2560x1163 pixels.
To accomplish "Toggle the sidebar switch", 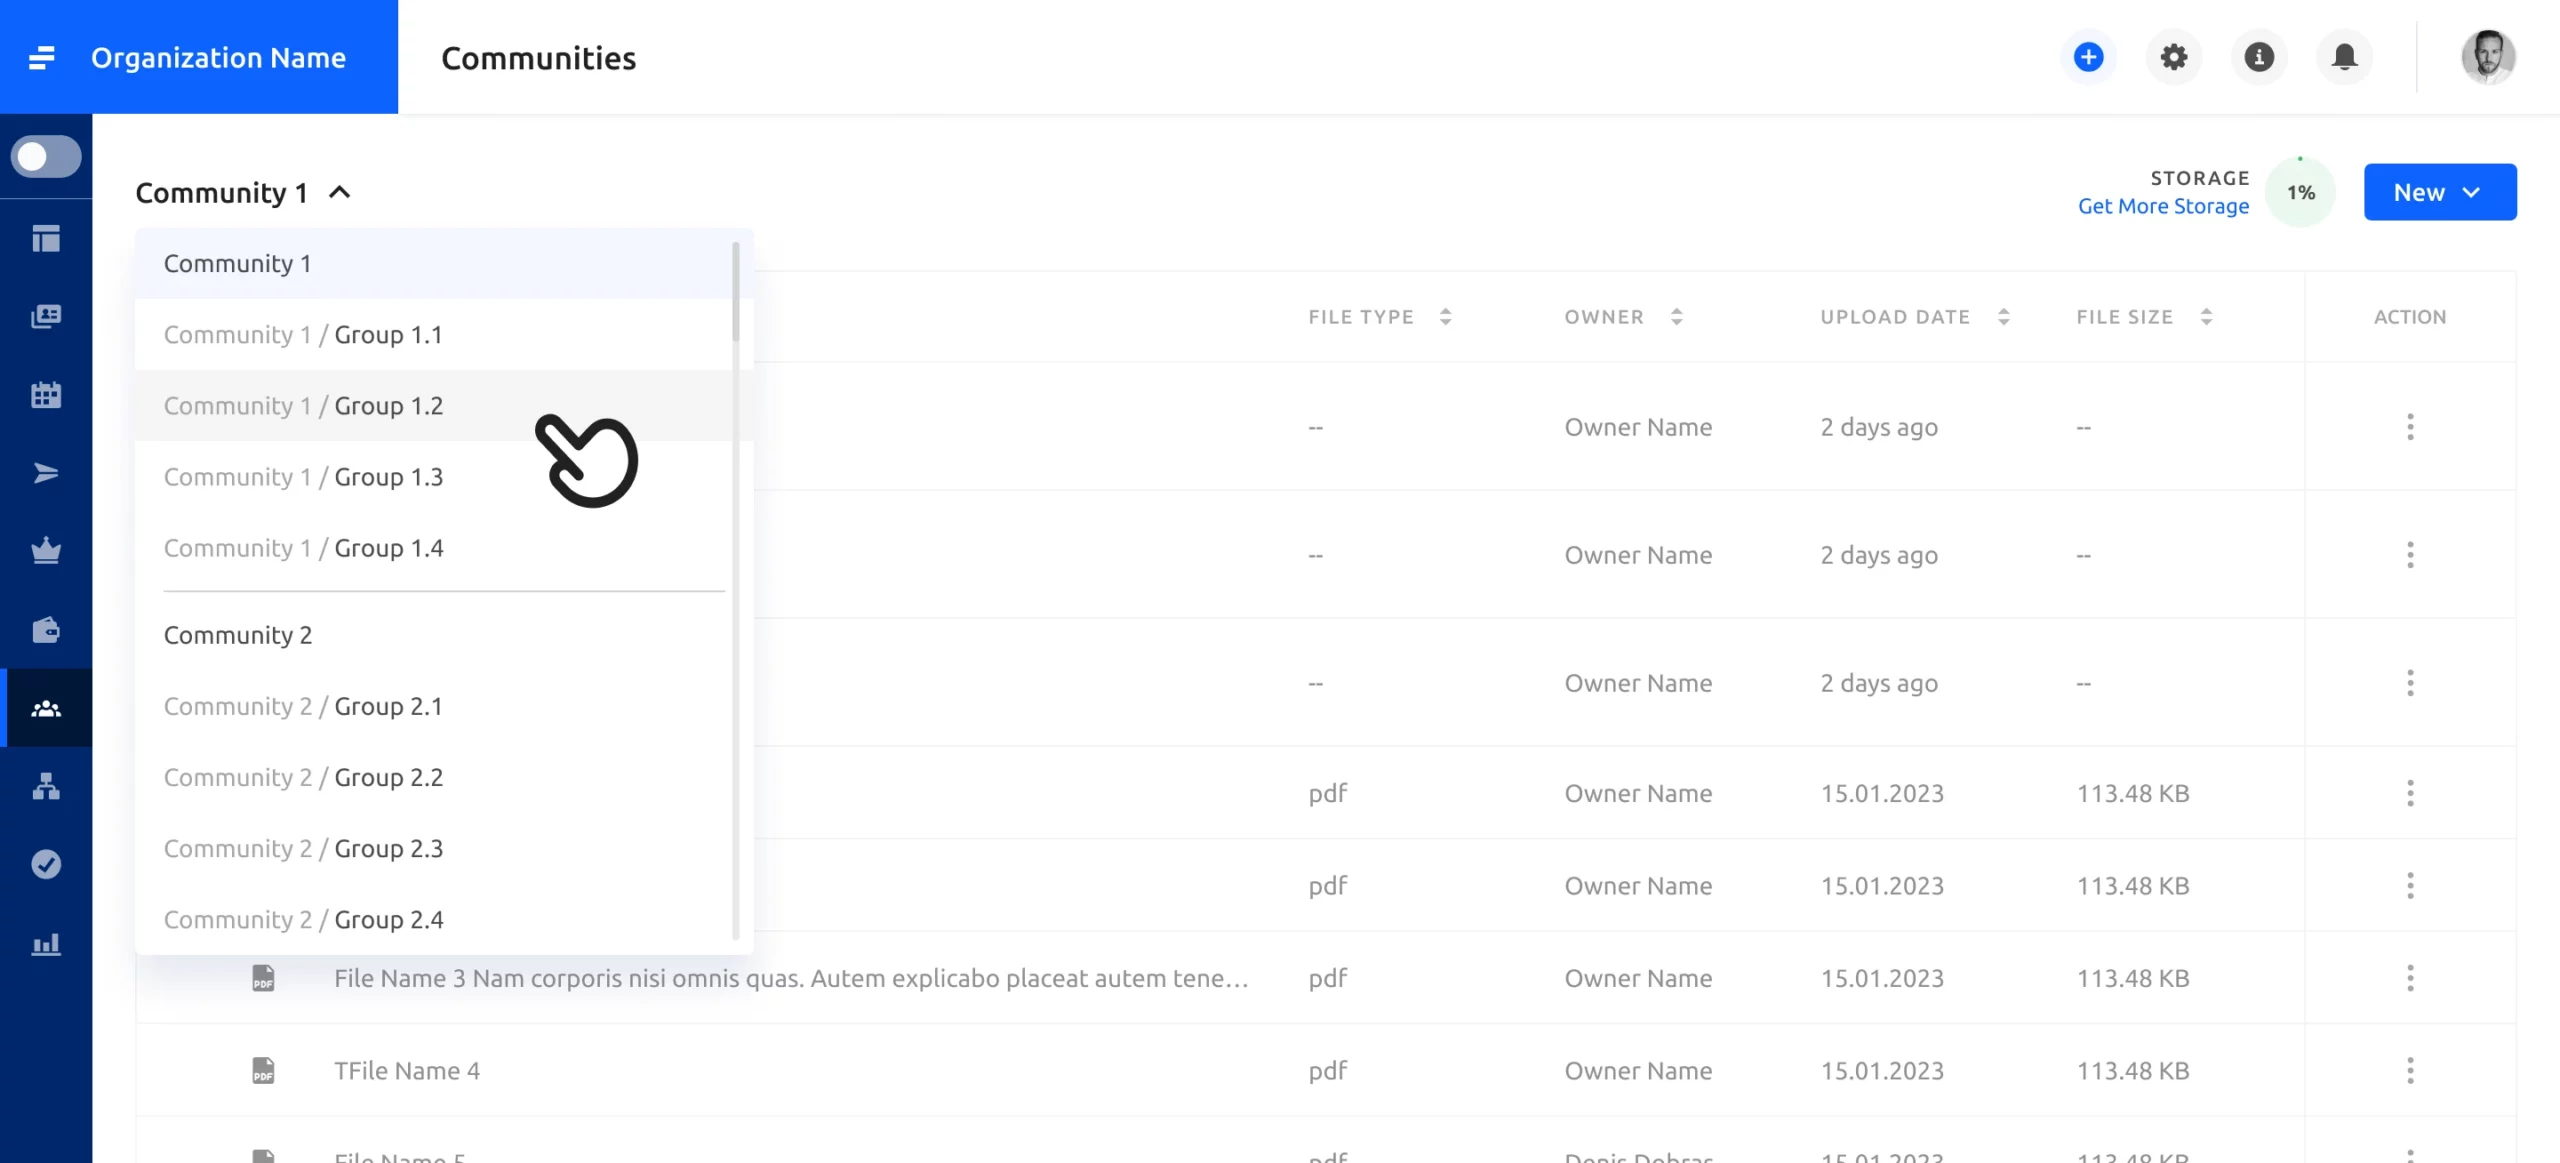I will click(46, 157).
